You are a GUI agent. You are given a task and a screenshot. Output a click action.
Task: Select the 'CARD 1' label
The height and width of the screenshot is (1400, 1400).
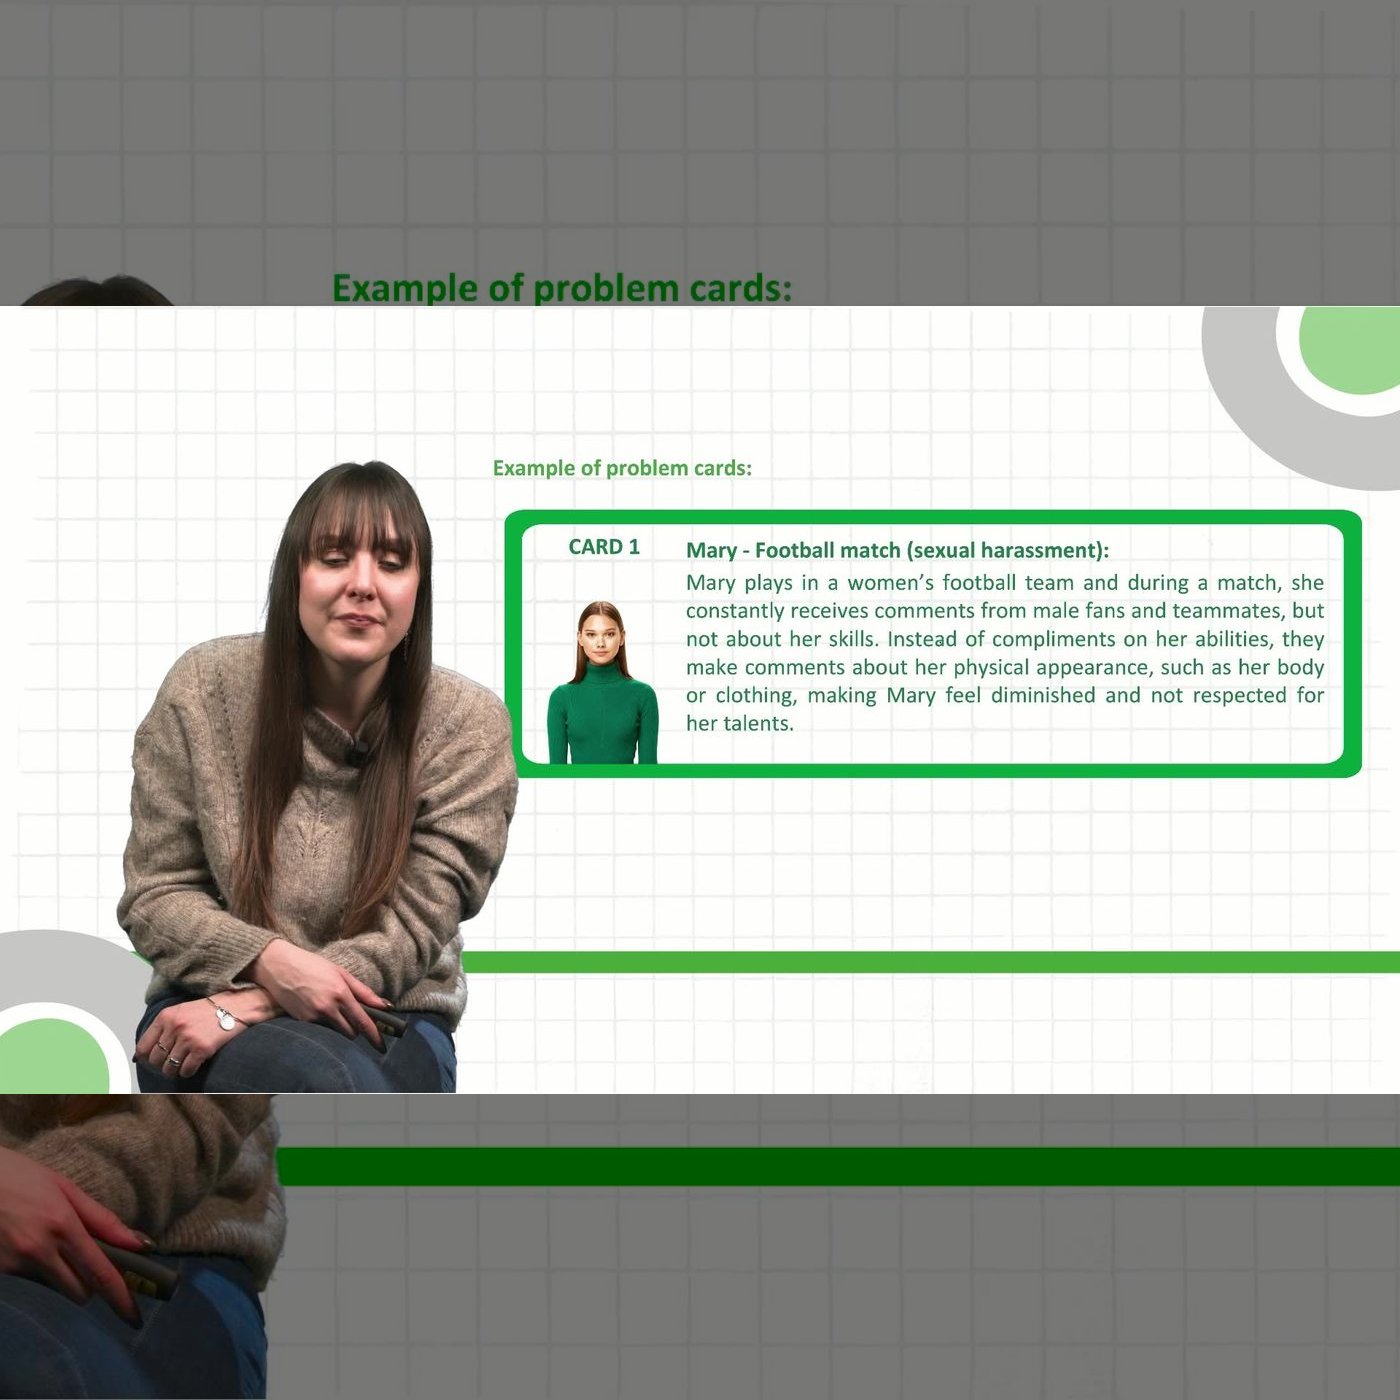pos(604,547)
